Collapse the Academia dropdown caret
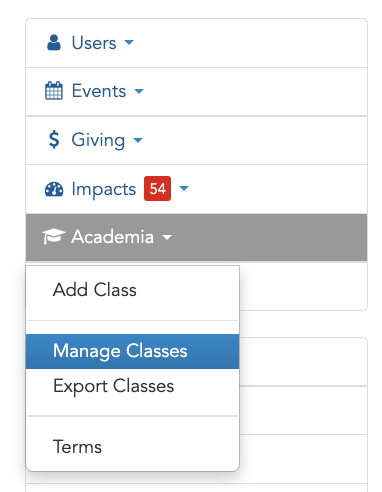 (167, 237)
